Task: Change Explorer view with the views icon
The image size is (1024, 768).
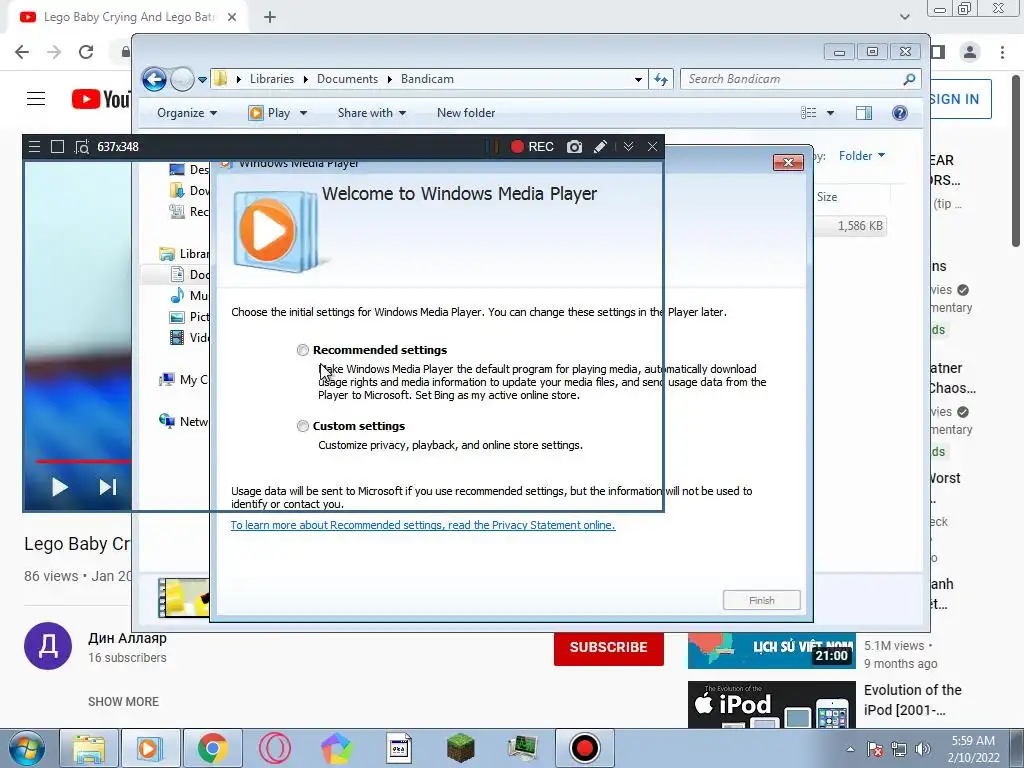Action: click(808, 113)
